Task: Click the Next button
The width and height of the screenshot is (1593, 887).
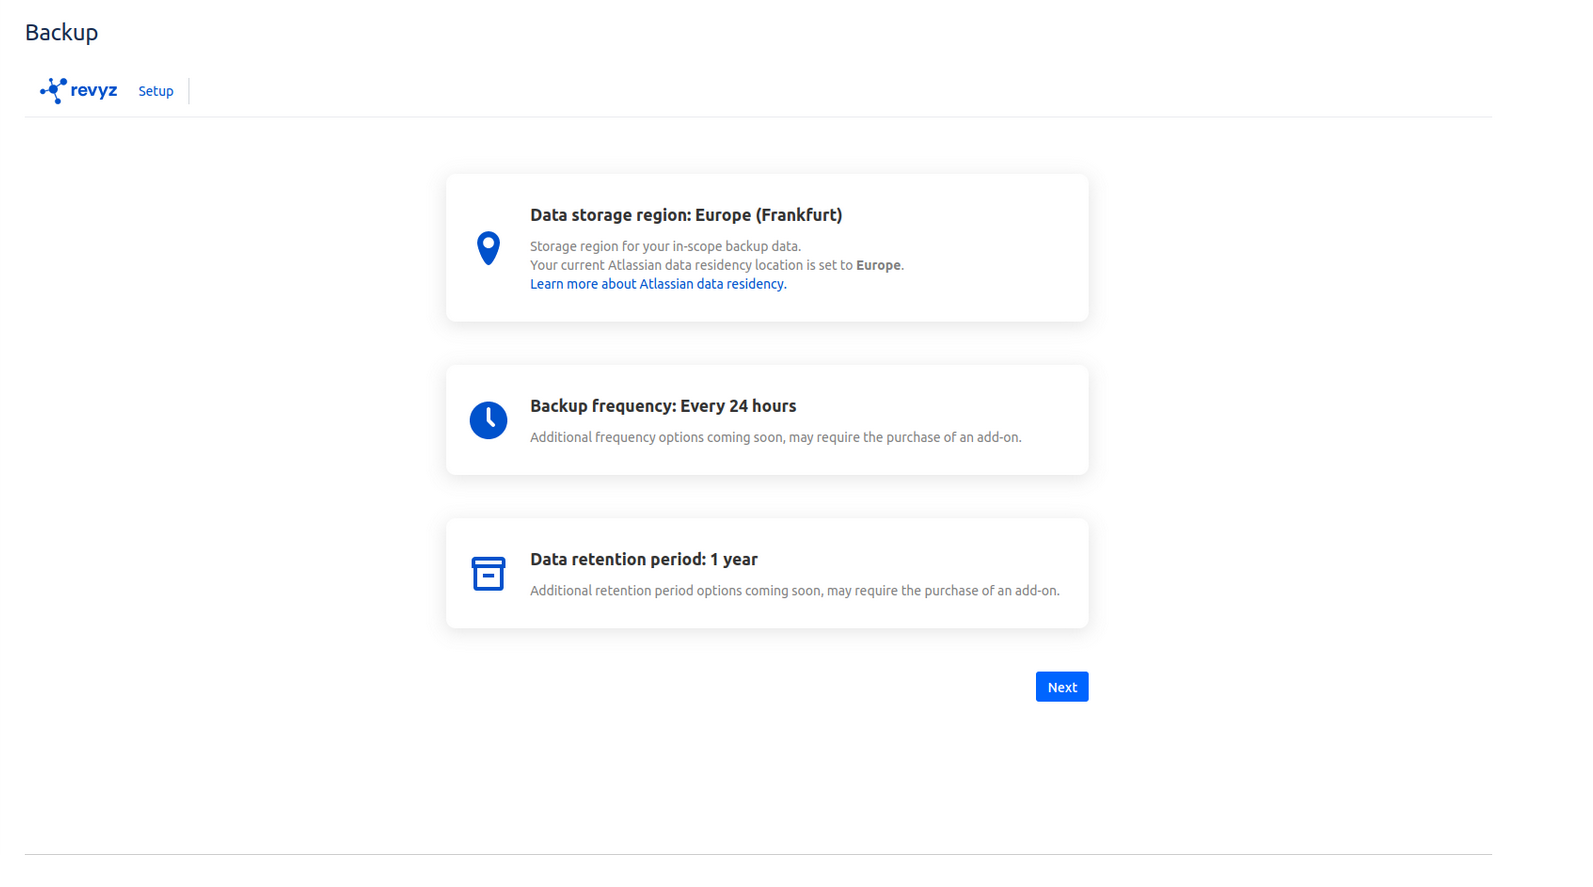Action: click(1061, 687)
